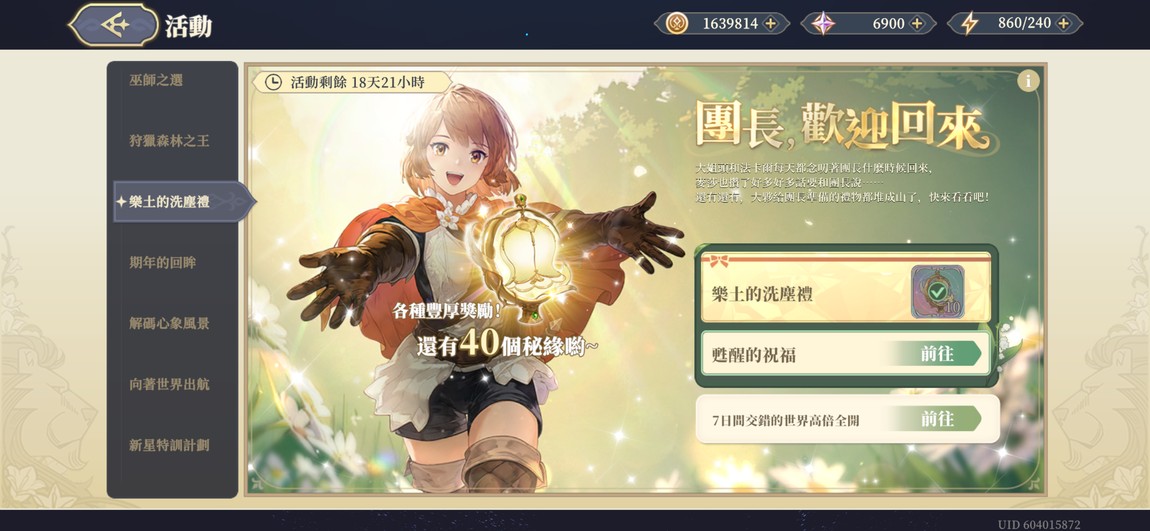This screenshot has height=531, width=1150.
Task: Tap the lightning stamina icon
Action: point(970,23)
